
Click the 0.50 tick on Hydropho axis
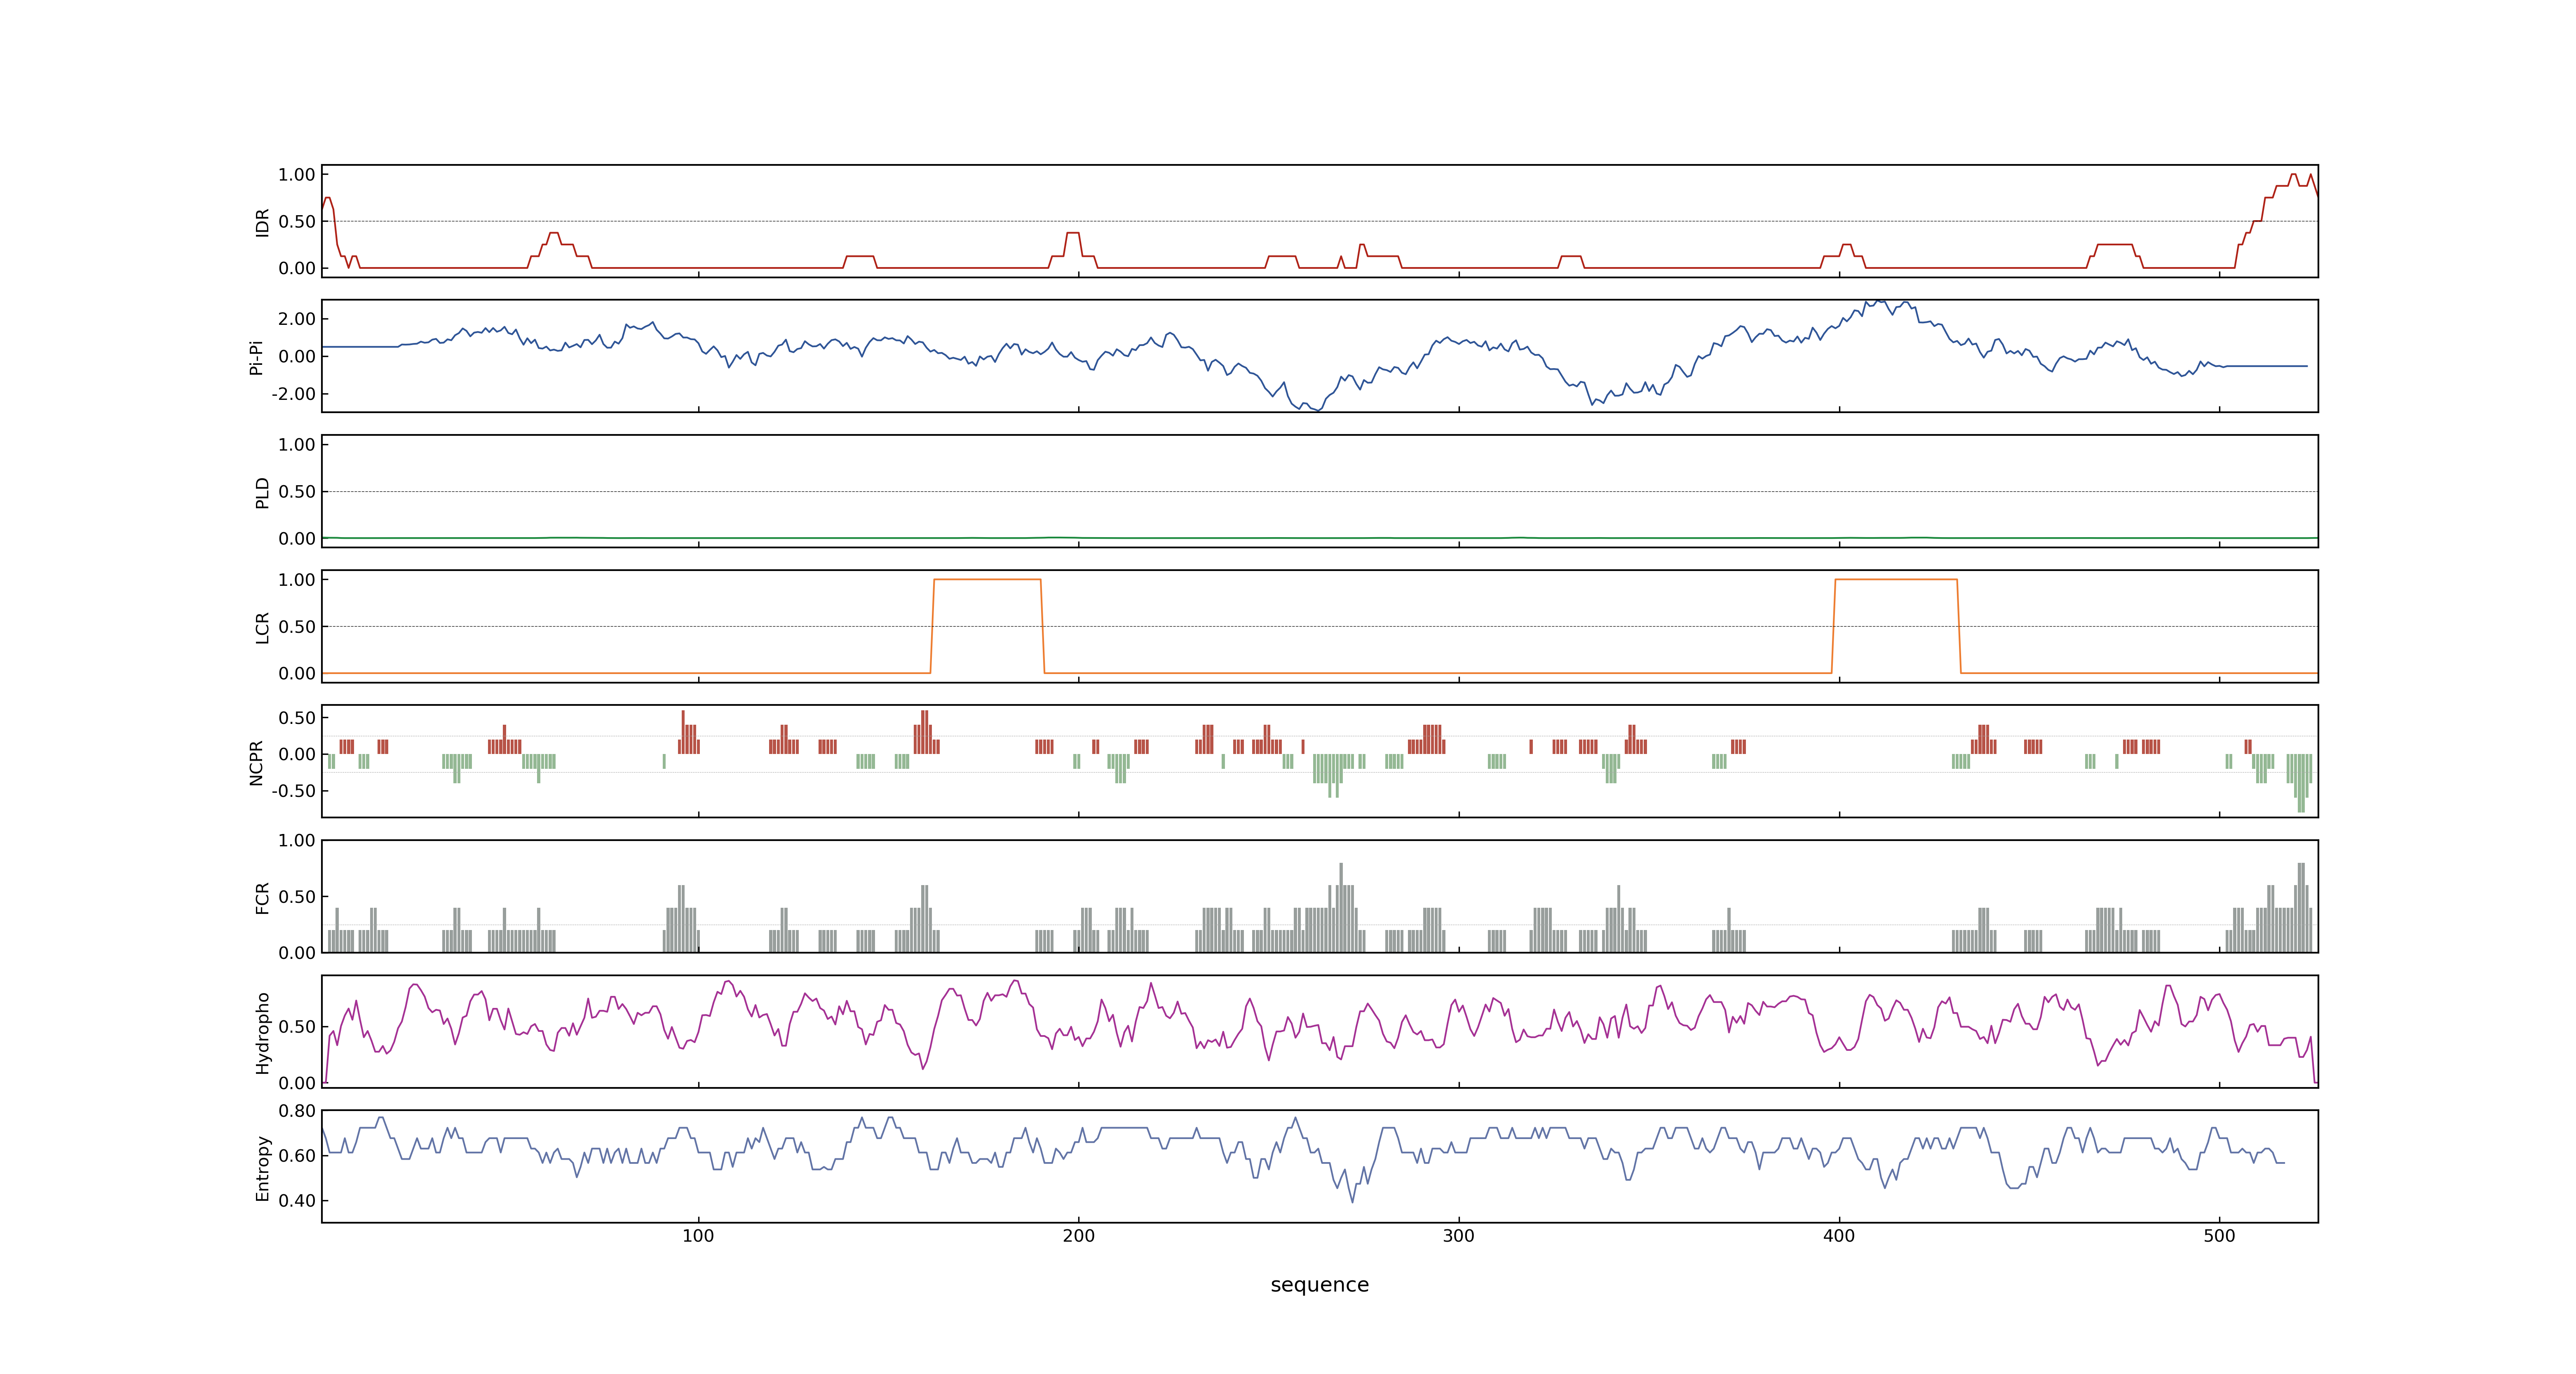tap(296, 1027)
